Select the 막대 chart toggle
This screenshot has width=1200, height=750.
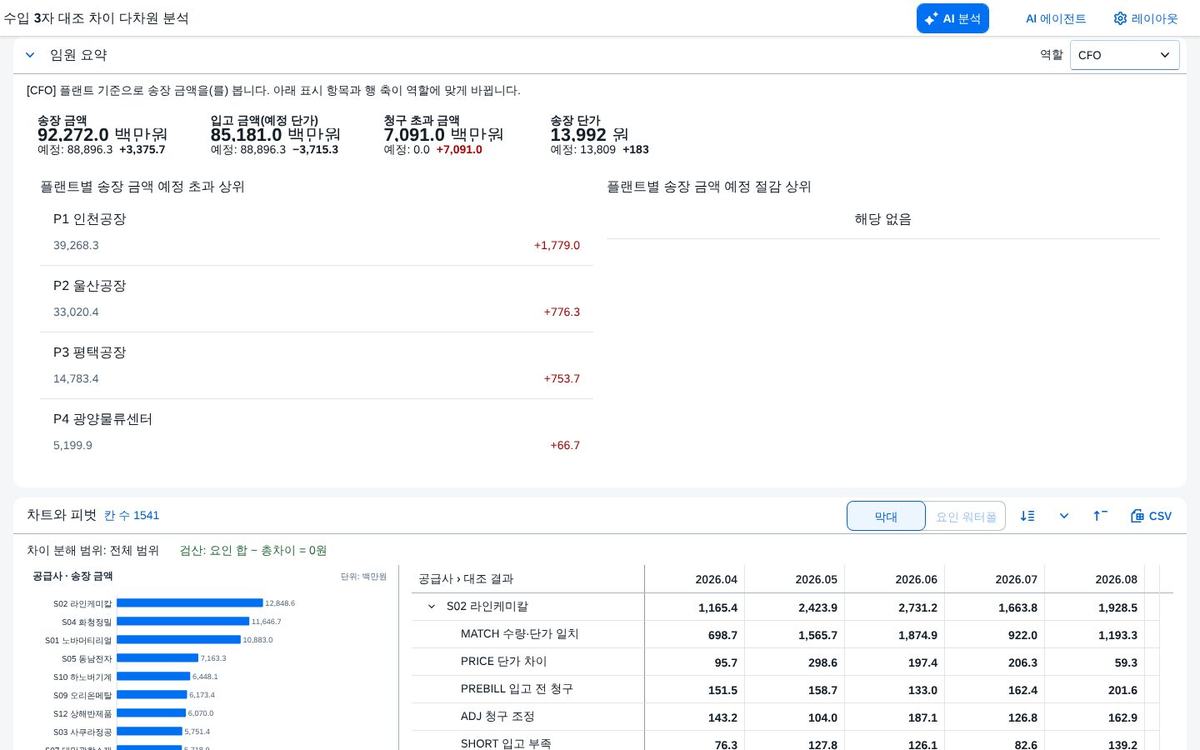886,516
